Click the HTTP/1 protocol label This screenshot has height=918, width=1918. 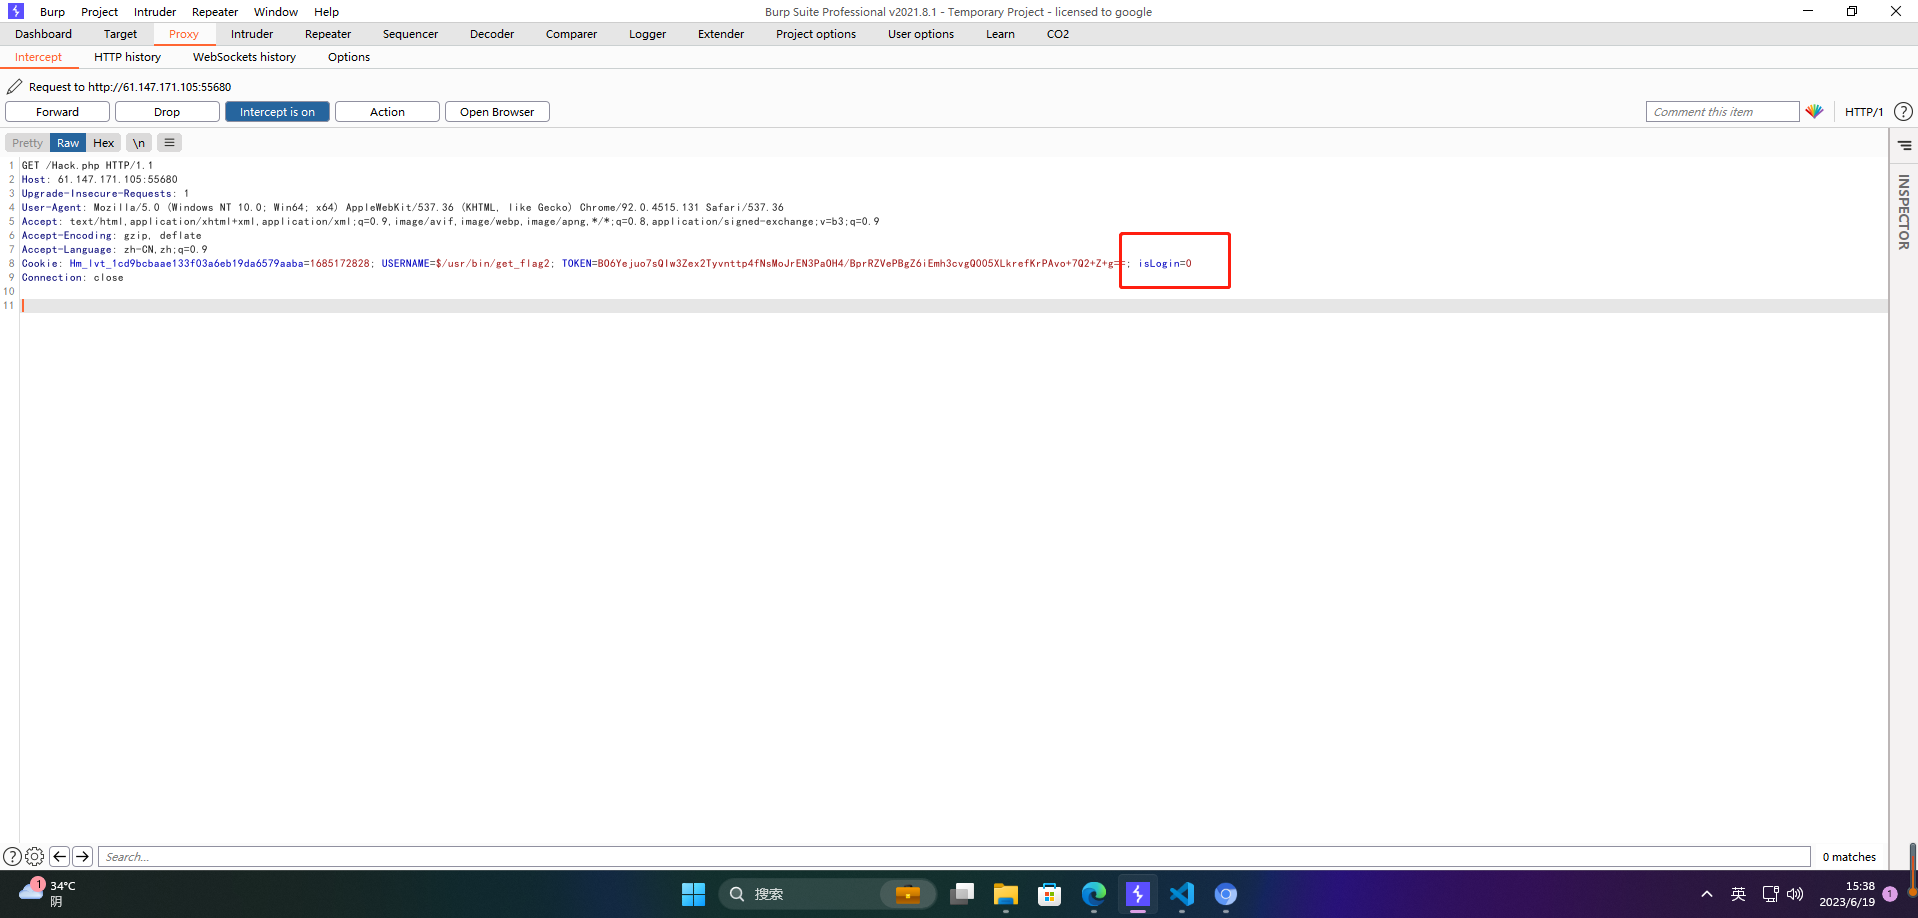coord(1864,112)
